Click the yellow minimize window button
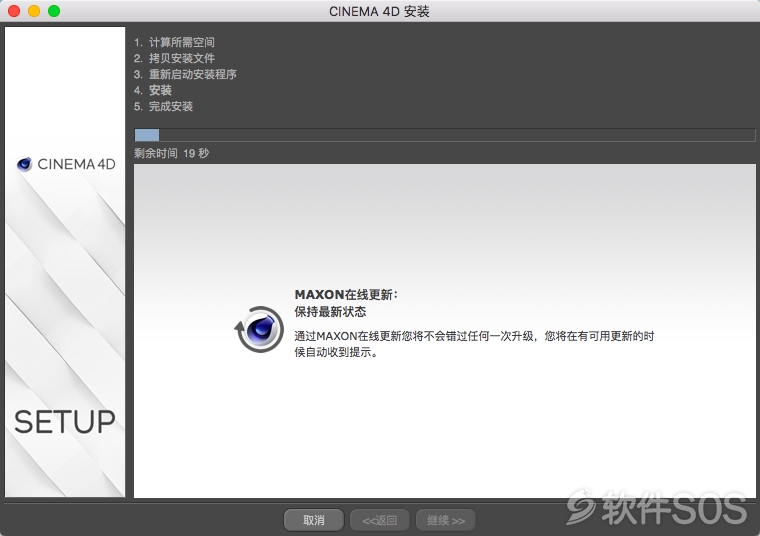Viewport: 760px width, 536px height. pyautogui.click(x=34, y=11)
